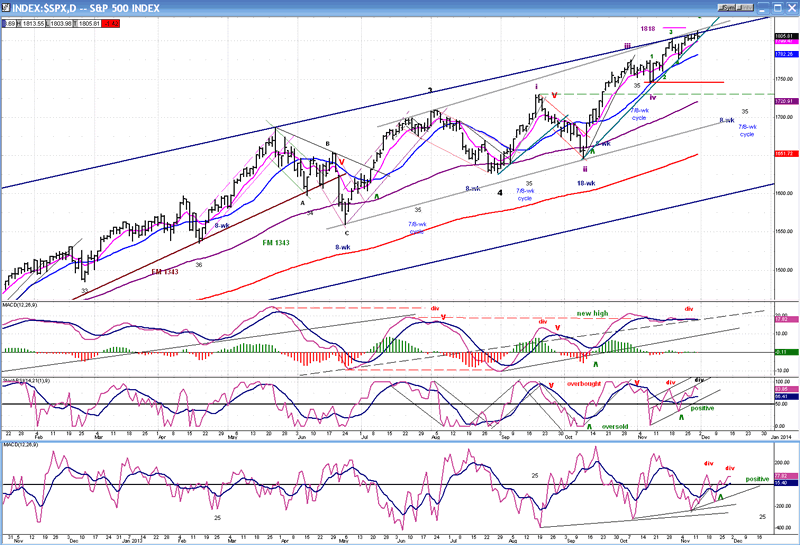Click the Win button in the title bar
The height and width of the screenshot is (545, 800).
[745, 8]
